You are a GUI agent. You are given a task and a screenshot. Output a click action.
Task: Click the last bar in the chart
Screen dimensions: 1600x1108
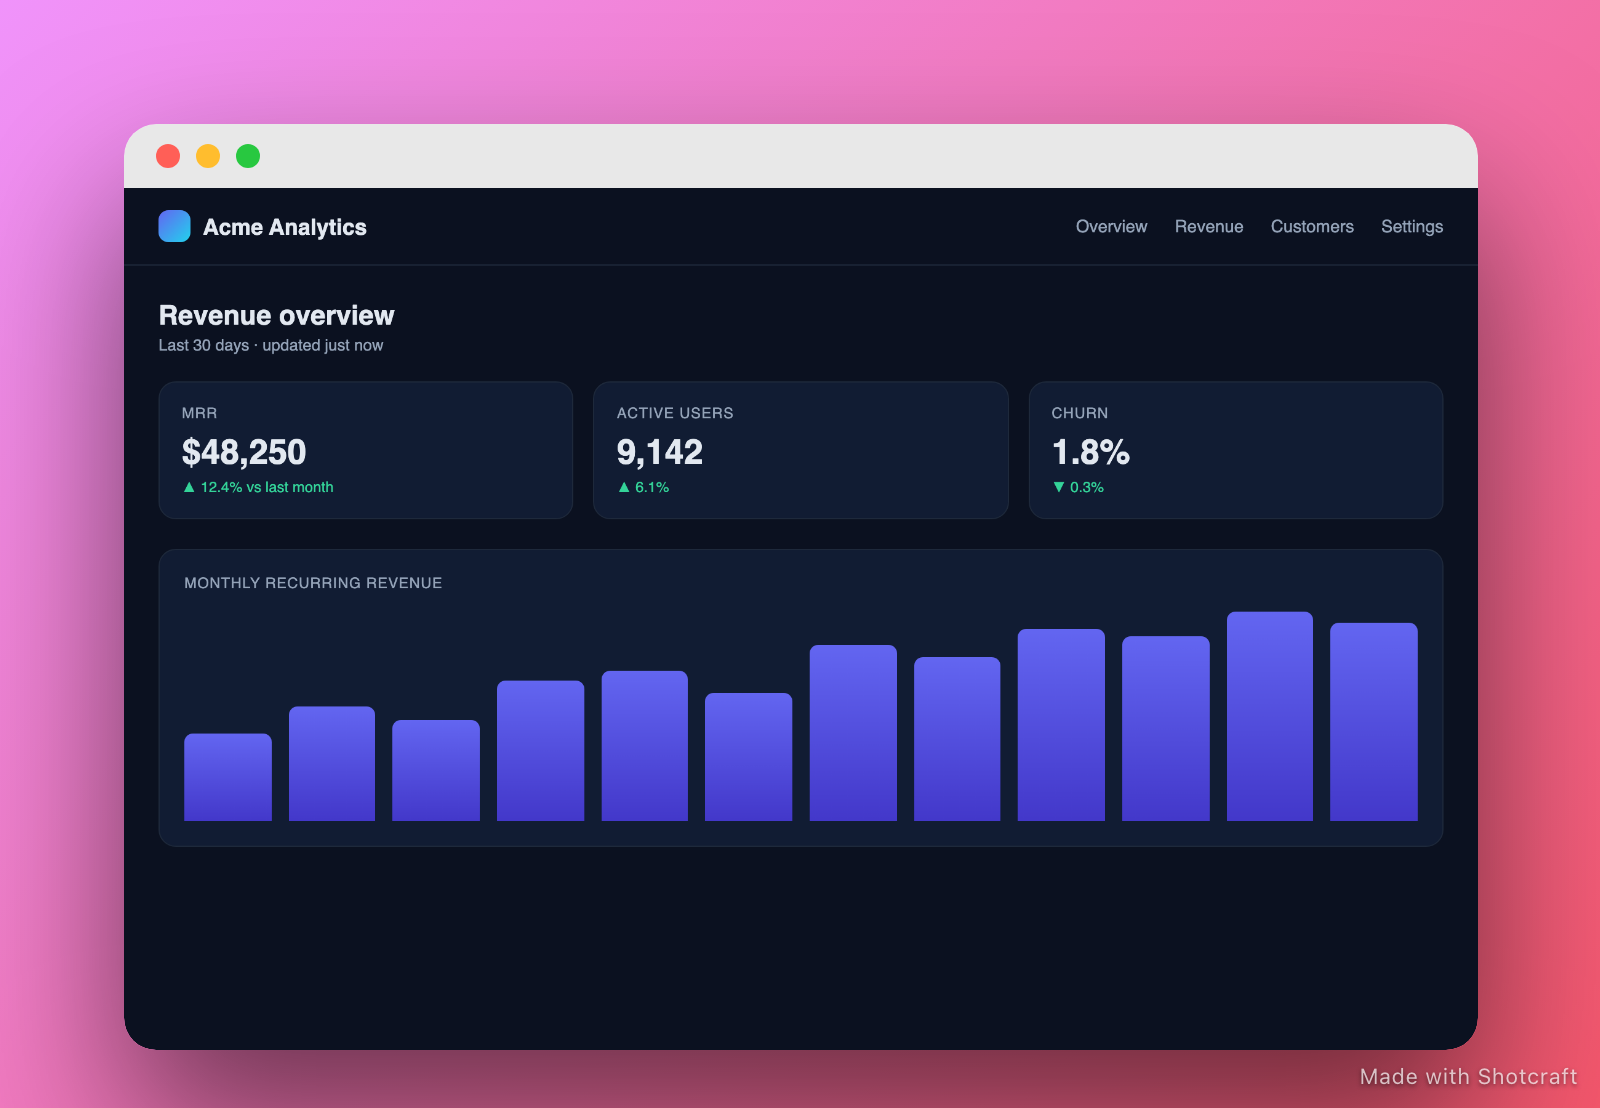[1374, 722]
